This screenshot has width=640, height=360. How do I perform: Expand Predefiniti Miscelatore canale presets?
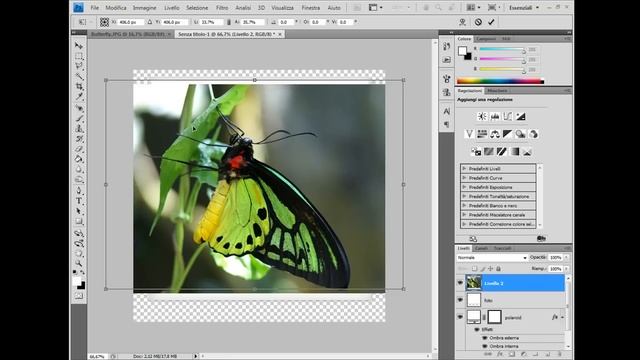(464, 215)
